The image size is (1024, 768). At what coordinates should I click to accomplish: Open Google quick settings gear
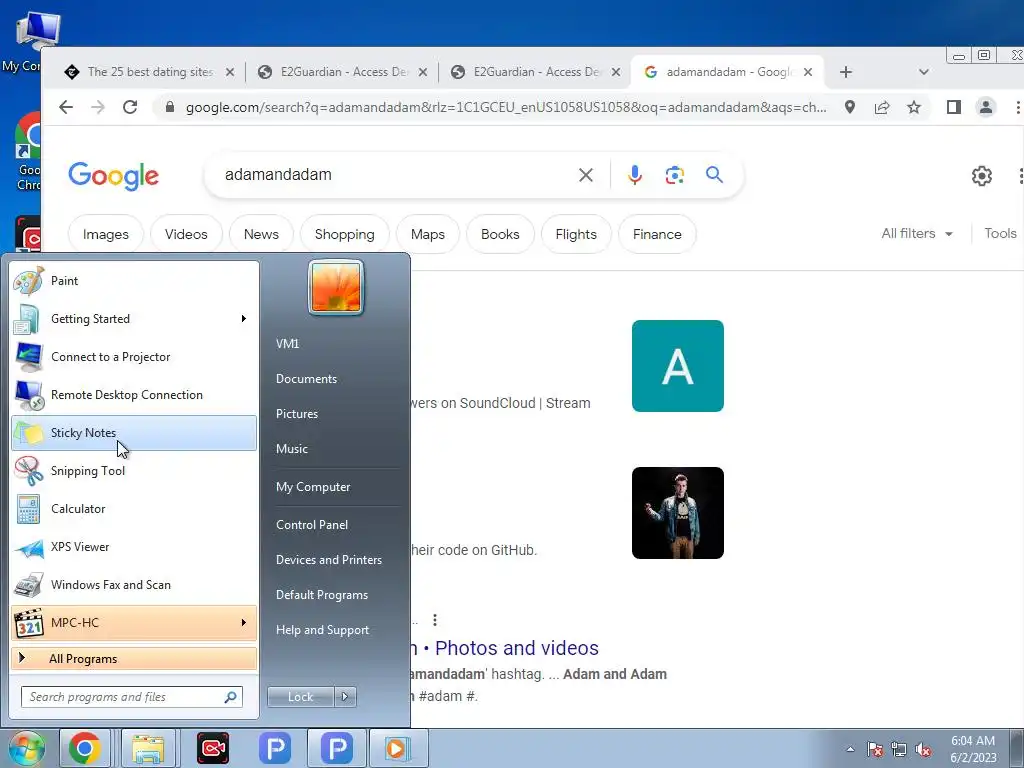point(982,176)
